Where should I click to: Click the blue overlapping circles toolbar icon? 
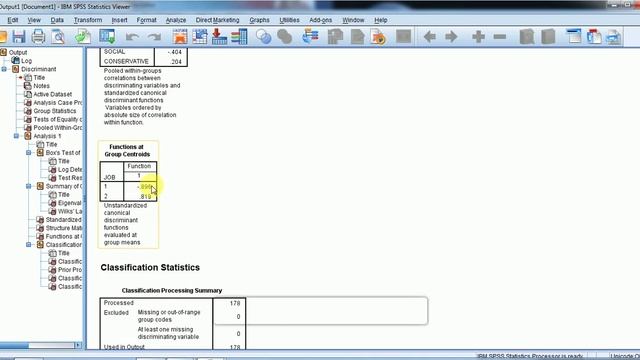264,37
